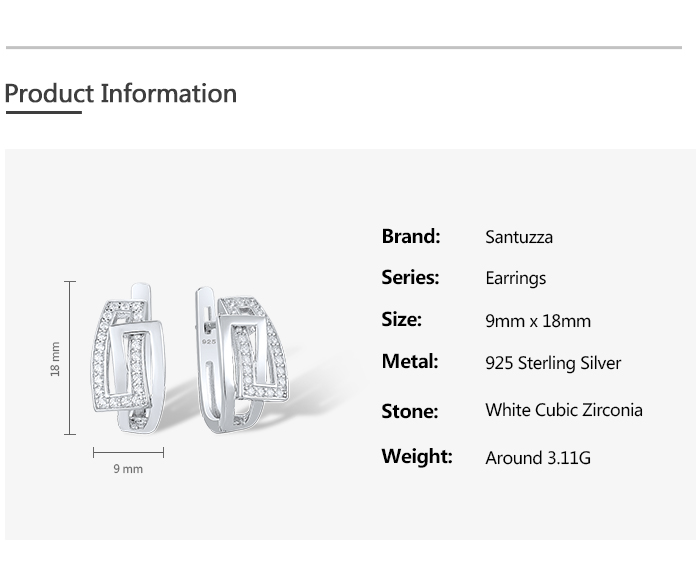Select the Around 3.11G weight value

[x=538, y=458]
